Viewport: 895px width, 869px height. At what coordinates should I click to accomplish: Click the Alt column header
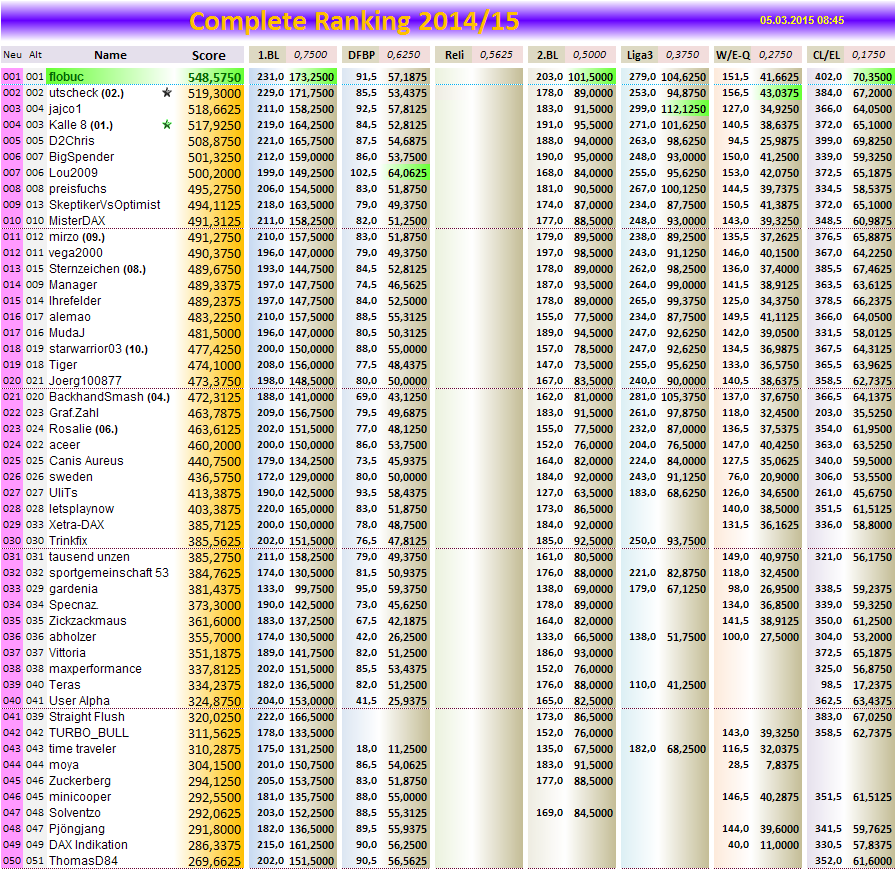(x=38, y=55)
